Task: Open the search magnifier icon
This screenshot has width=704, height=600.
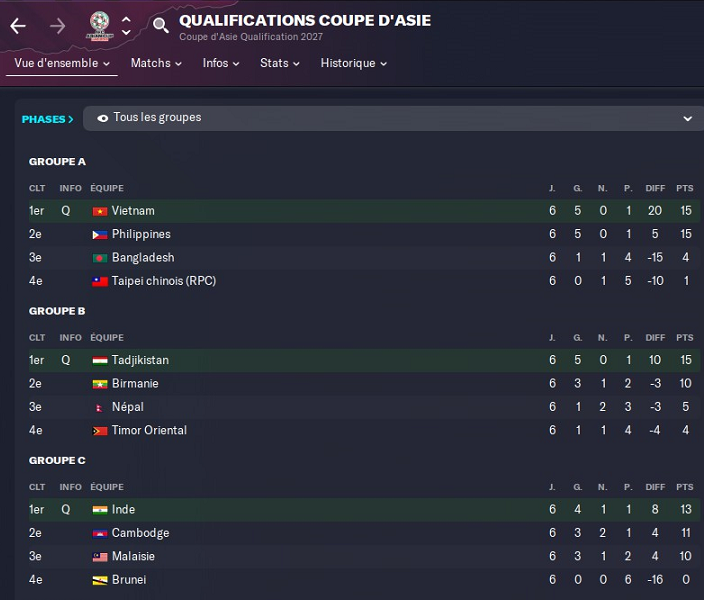Action: (x=160, y=25)
